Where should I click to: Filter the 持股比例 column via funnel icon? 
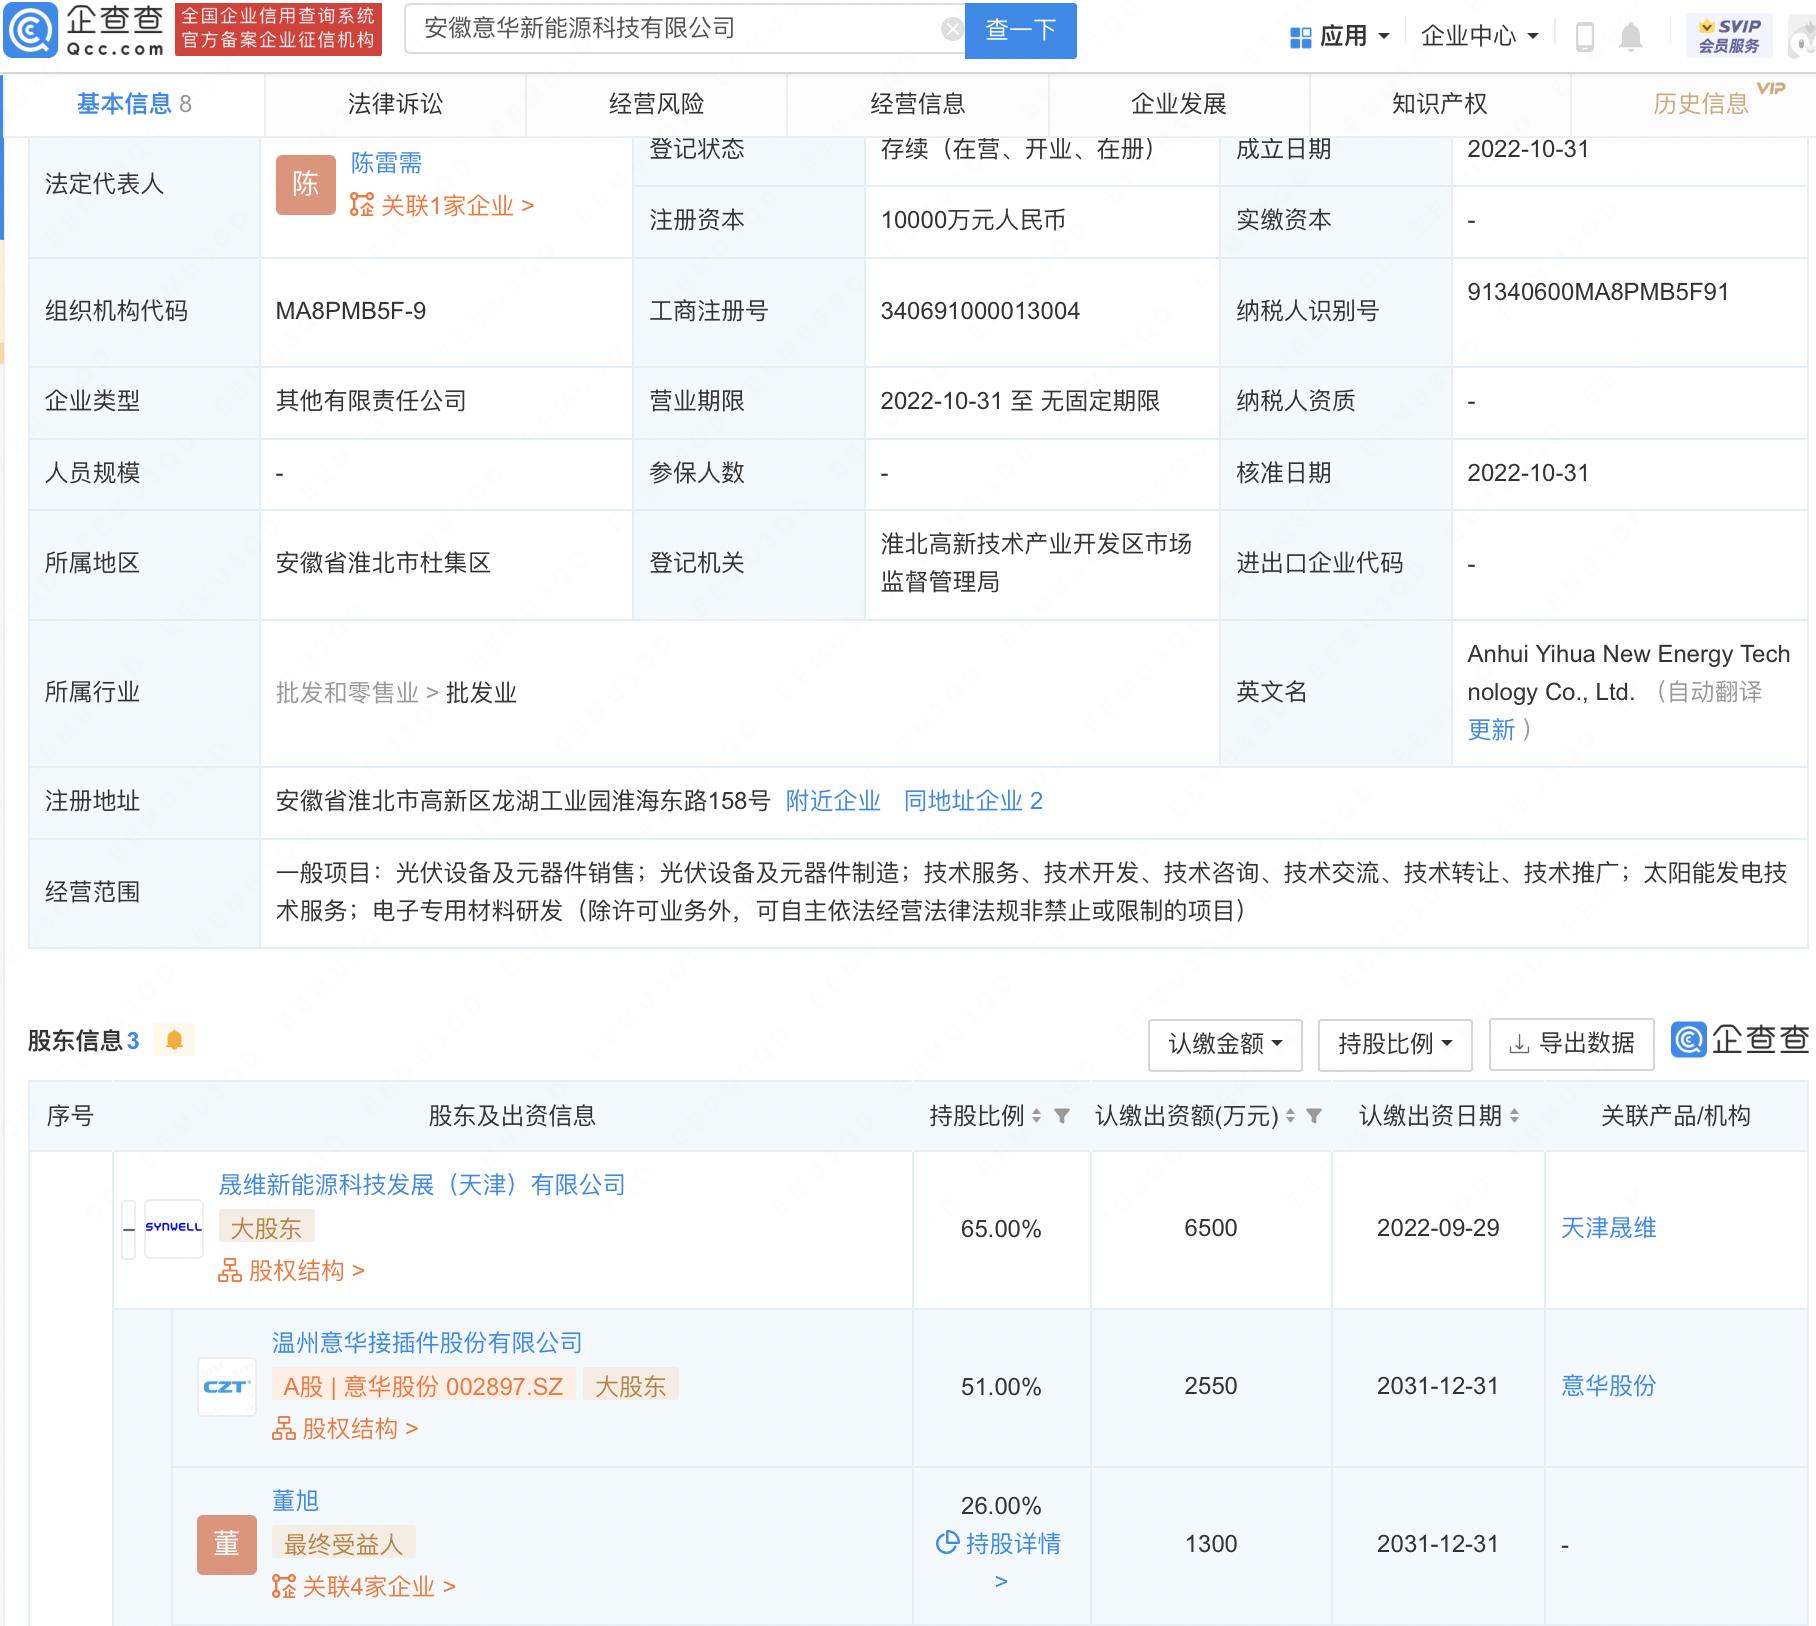pyautogui.click(x=1062, y=1116)
